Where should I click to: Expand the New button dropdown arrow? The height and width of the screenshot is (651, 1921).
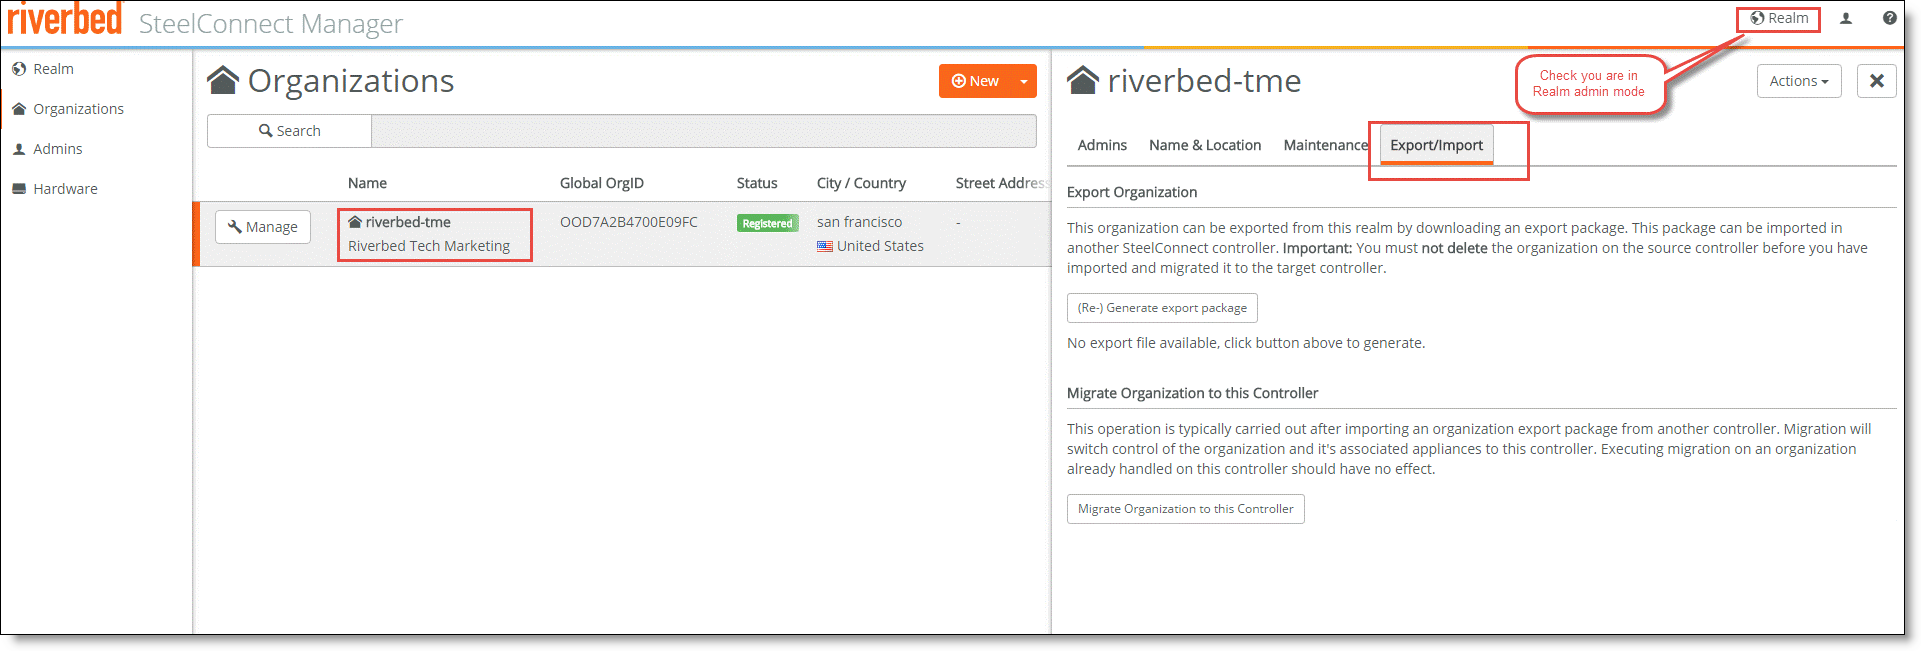[1024, 81]
